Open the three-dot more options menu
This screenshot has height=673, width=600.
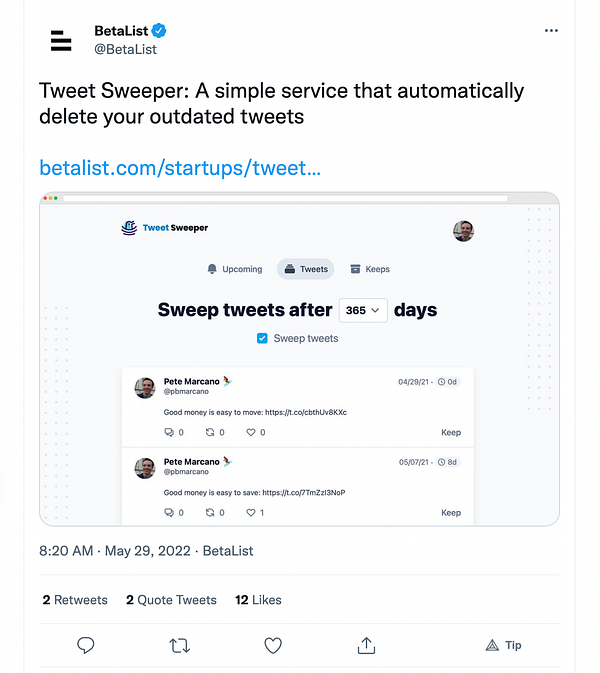coord(551,31)
